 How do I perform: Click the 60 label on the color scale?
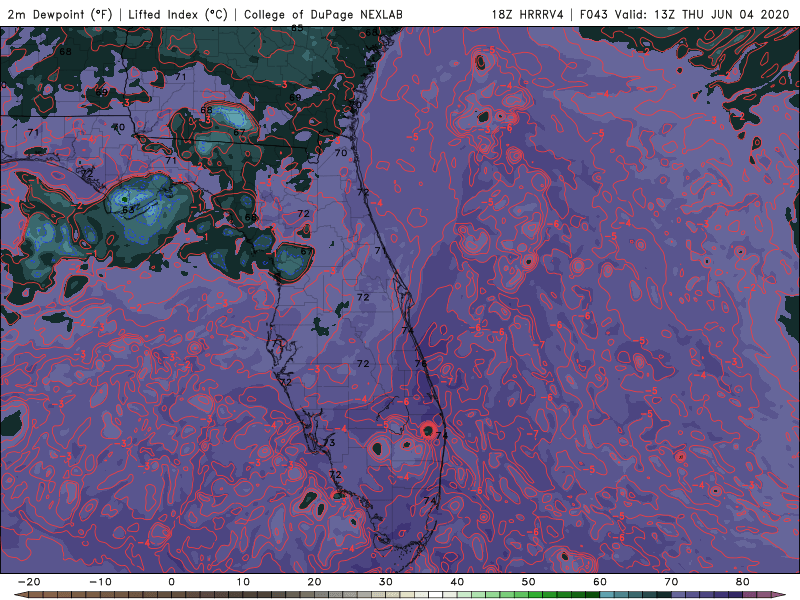(x=600, y=582)
